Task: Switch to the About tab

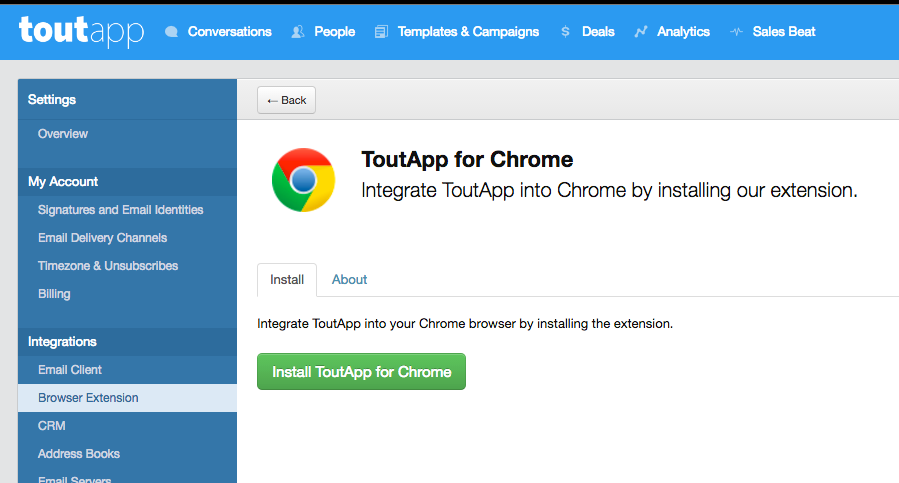Action: point(349,280)
